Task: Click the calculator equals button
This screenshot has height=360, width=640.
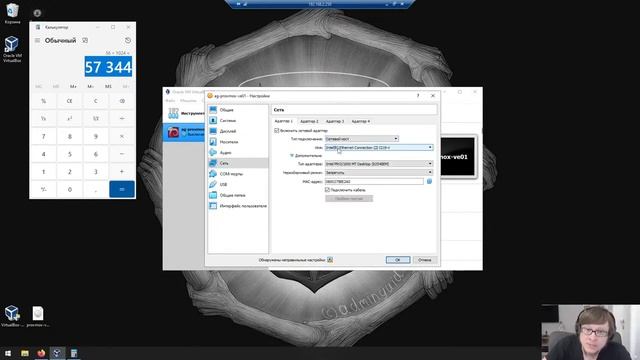Action: pyautogui.click(x=122, y=189)
